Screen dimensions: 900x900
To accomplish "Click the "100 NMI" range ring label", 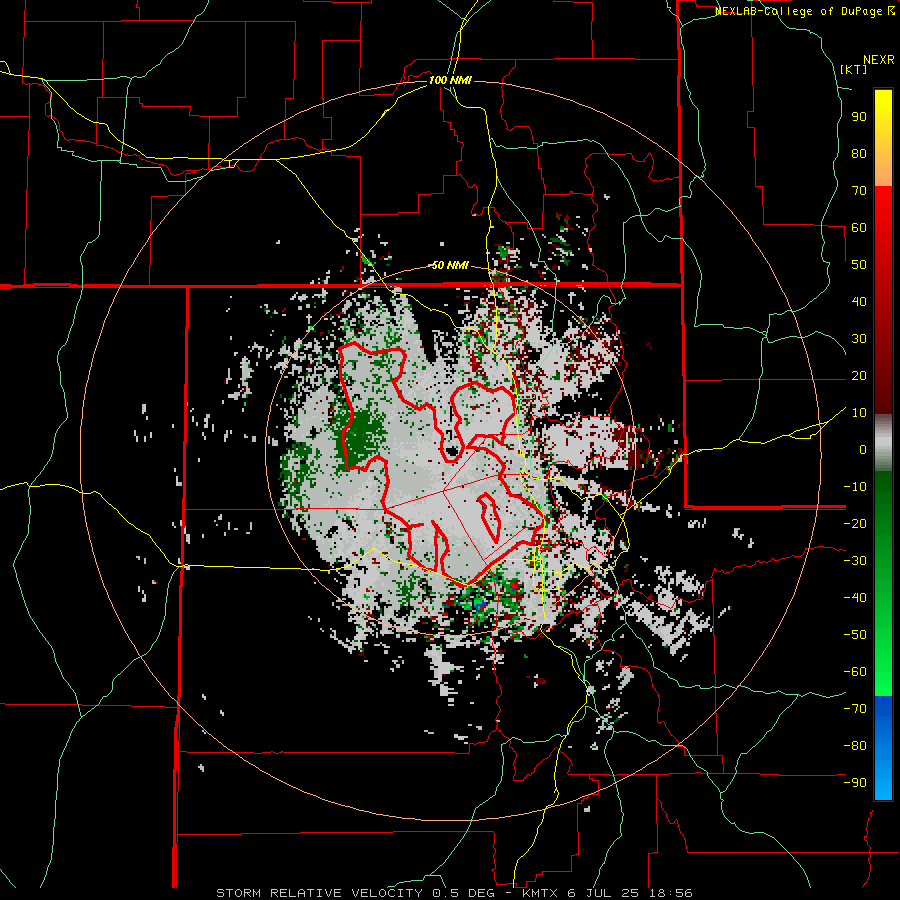I will [450, 80].
